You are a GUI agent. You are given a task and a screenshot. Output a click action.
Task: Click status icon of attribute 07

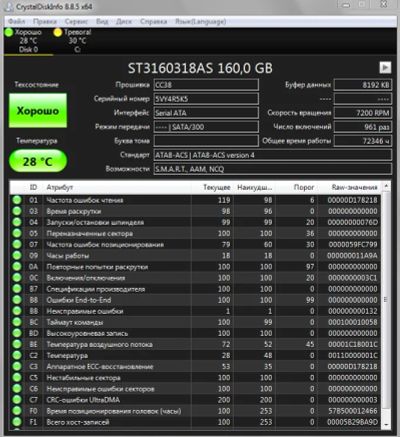coord(17,244)
